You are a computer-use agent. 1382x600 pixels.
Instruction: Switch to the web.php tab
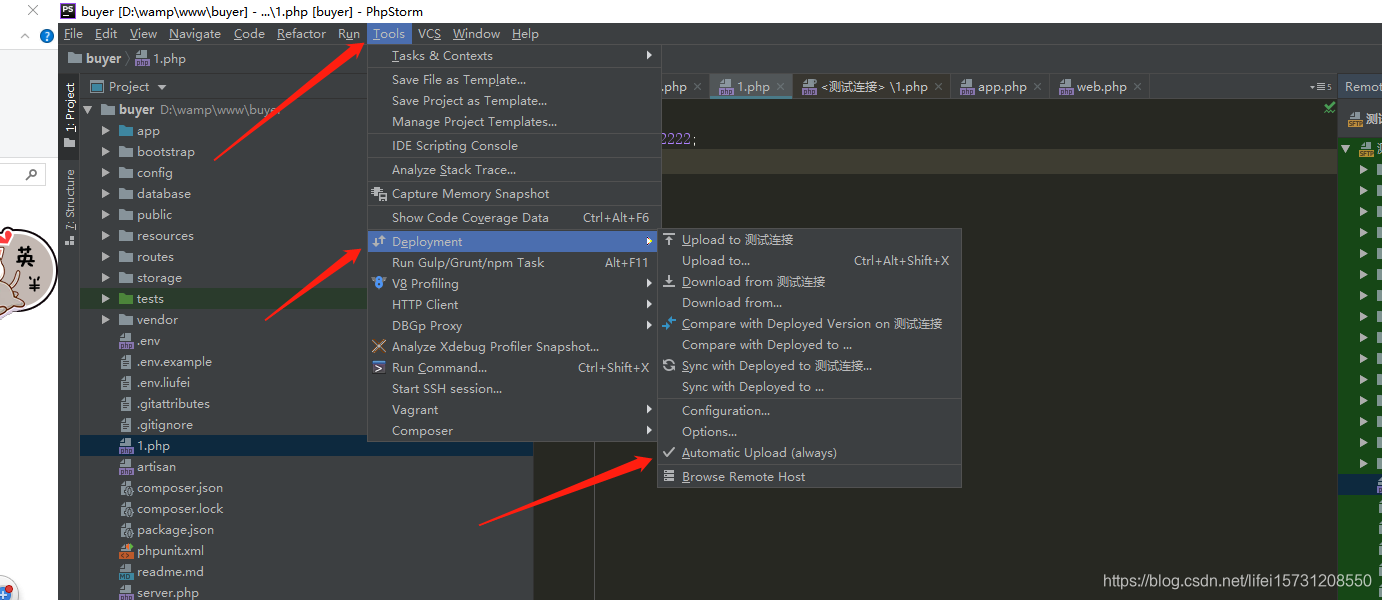coord(1101,87)
